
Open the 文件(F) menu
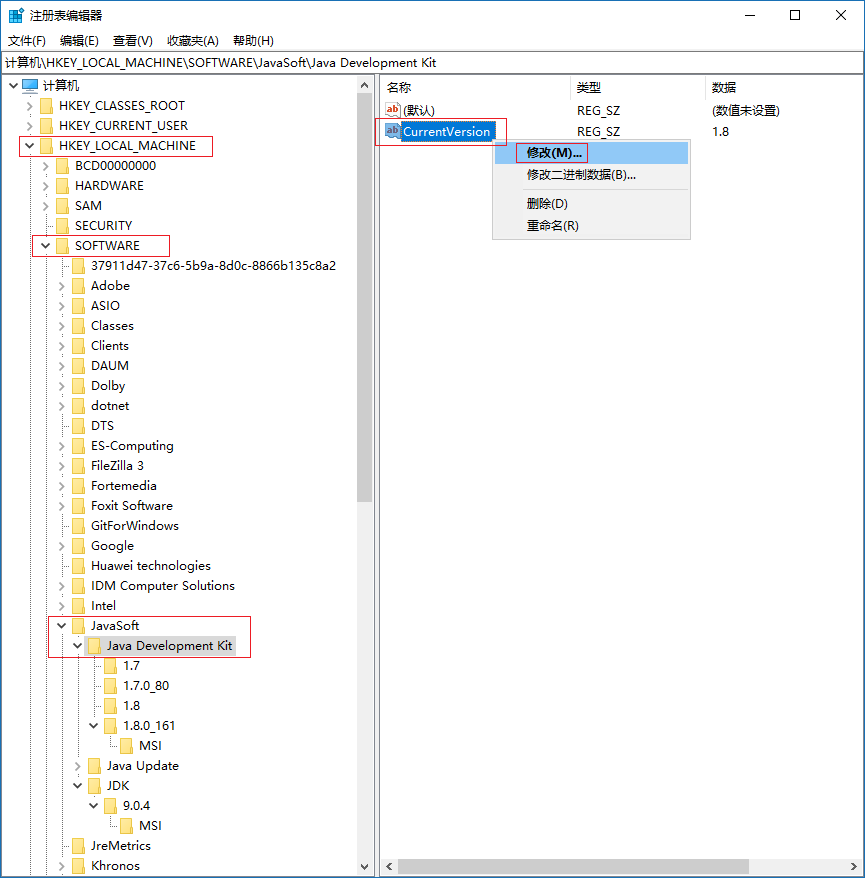pos(27,40)
